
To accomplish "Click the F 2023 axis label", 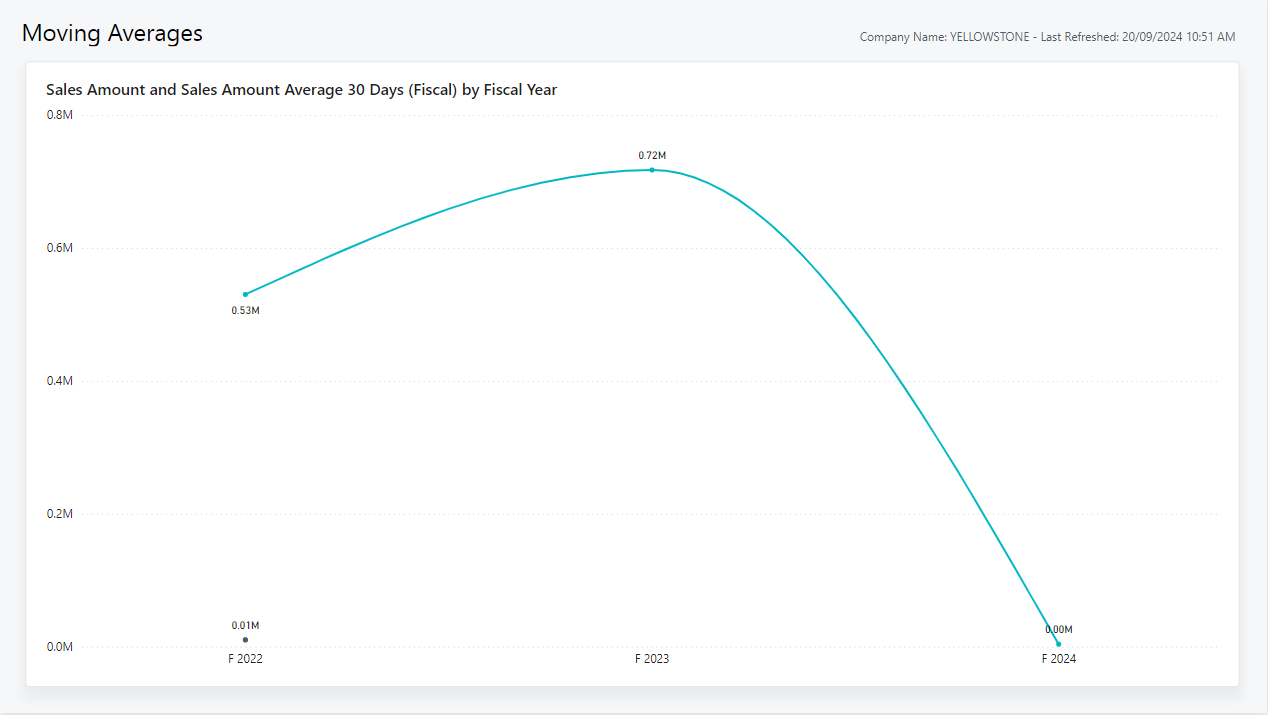I will point(652,660).
